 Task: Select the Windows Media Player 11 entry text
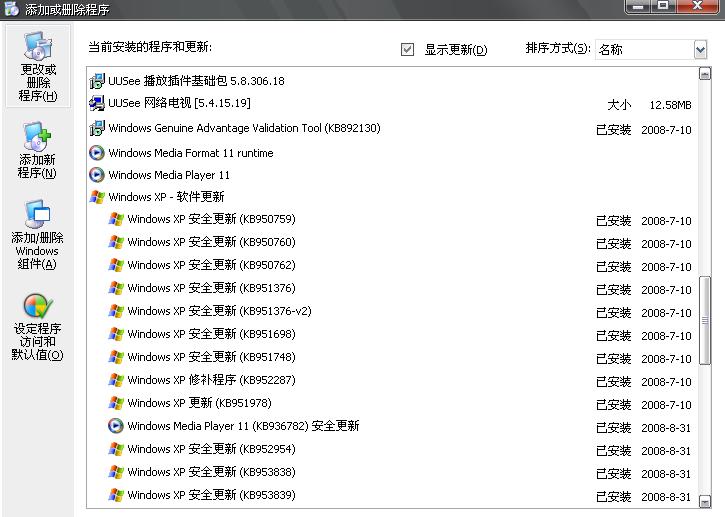click(x=169, y=175)
